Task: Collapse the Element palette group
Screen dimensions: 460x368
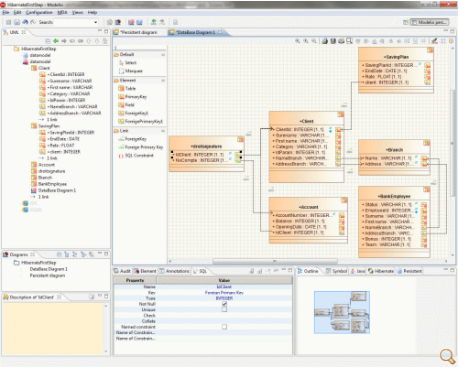Action: click(163, 80)
